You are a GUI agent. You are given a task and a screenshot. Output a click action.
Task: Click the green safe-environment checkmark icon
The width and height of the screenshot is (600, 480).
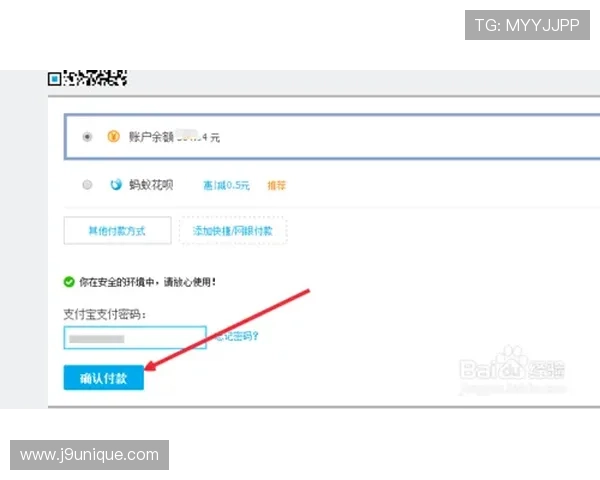click(x=69, y=282)
